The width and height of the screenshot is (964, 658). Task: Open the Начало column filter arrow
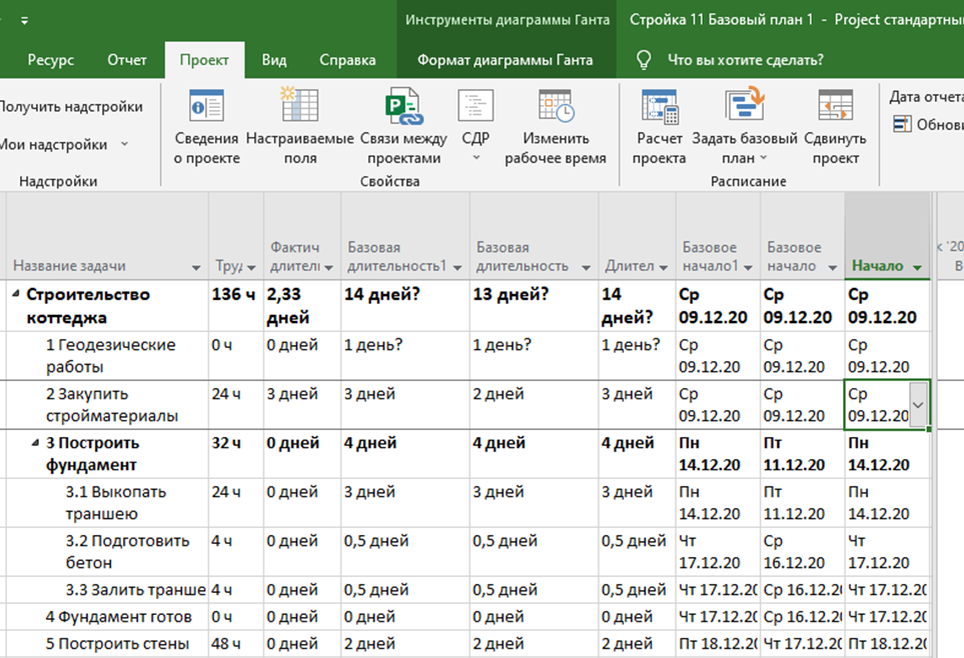click(x=917, y=268)
